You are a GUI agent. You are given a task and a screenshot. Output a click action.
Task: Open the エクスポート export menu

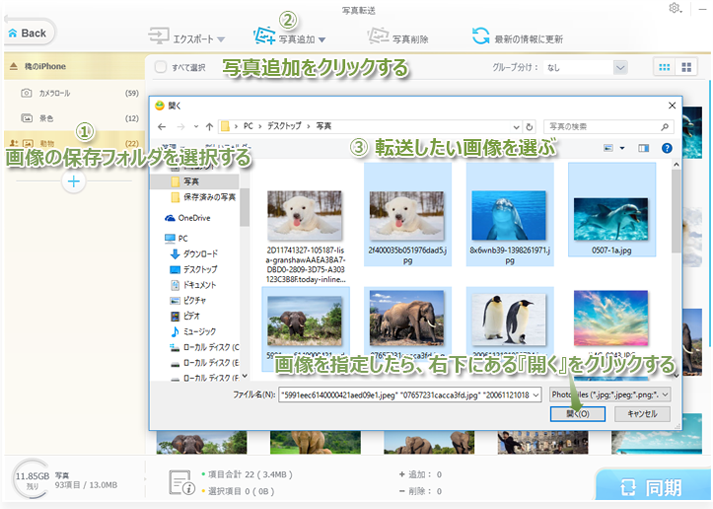pyautogui.click(x=186, y=38)
